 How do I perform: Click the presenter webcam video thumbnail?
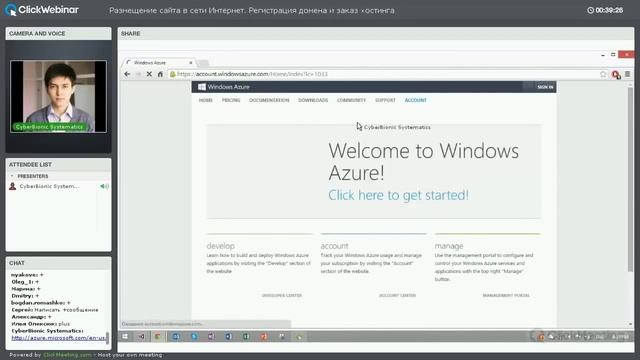click(58, 96)
